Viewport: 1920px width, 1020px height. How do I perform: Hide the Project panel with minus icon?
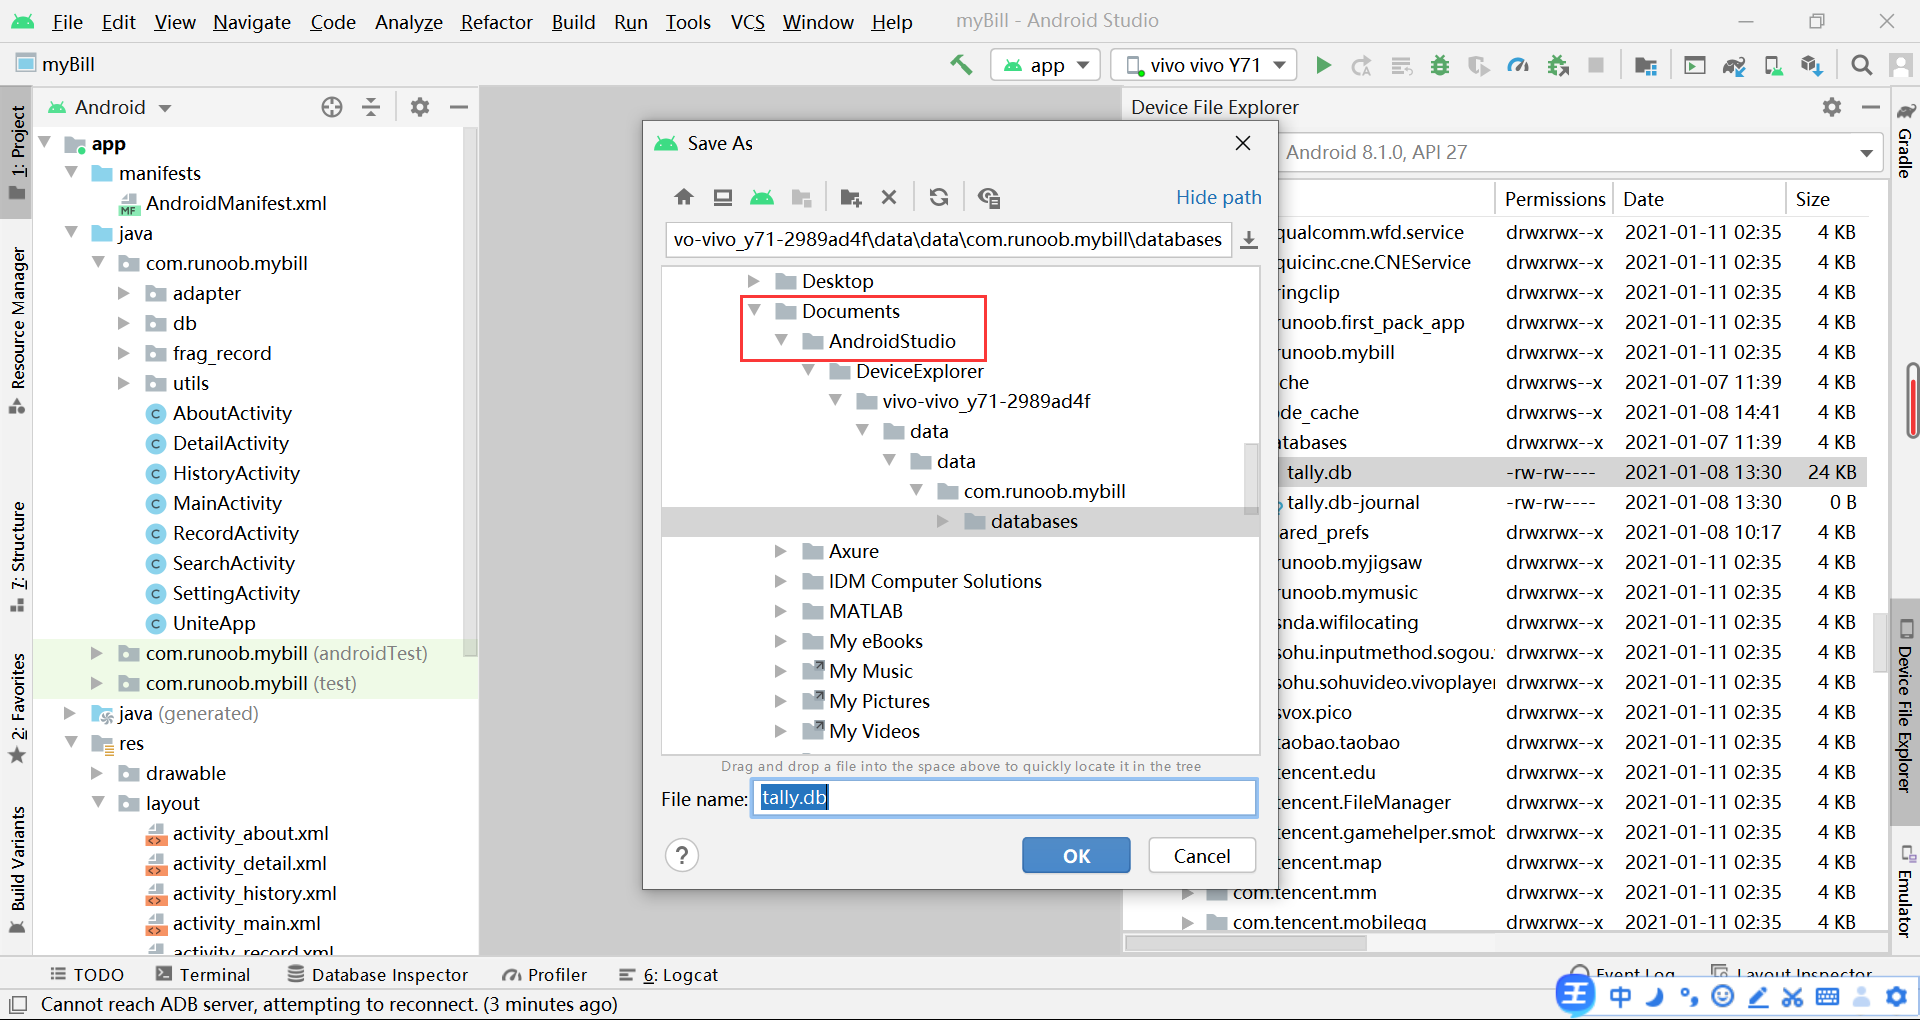coord(459,107)
